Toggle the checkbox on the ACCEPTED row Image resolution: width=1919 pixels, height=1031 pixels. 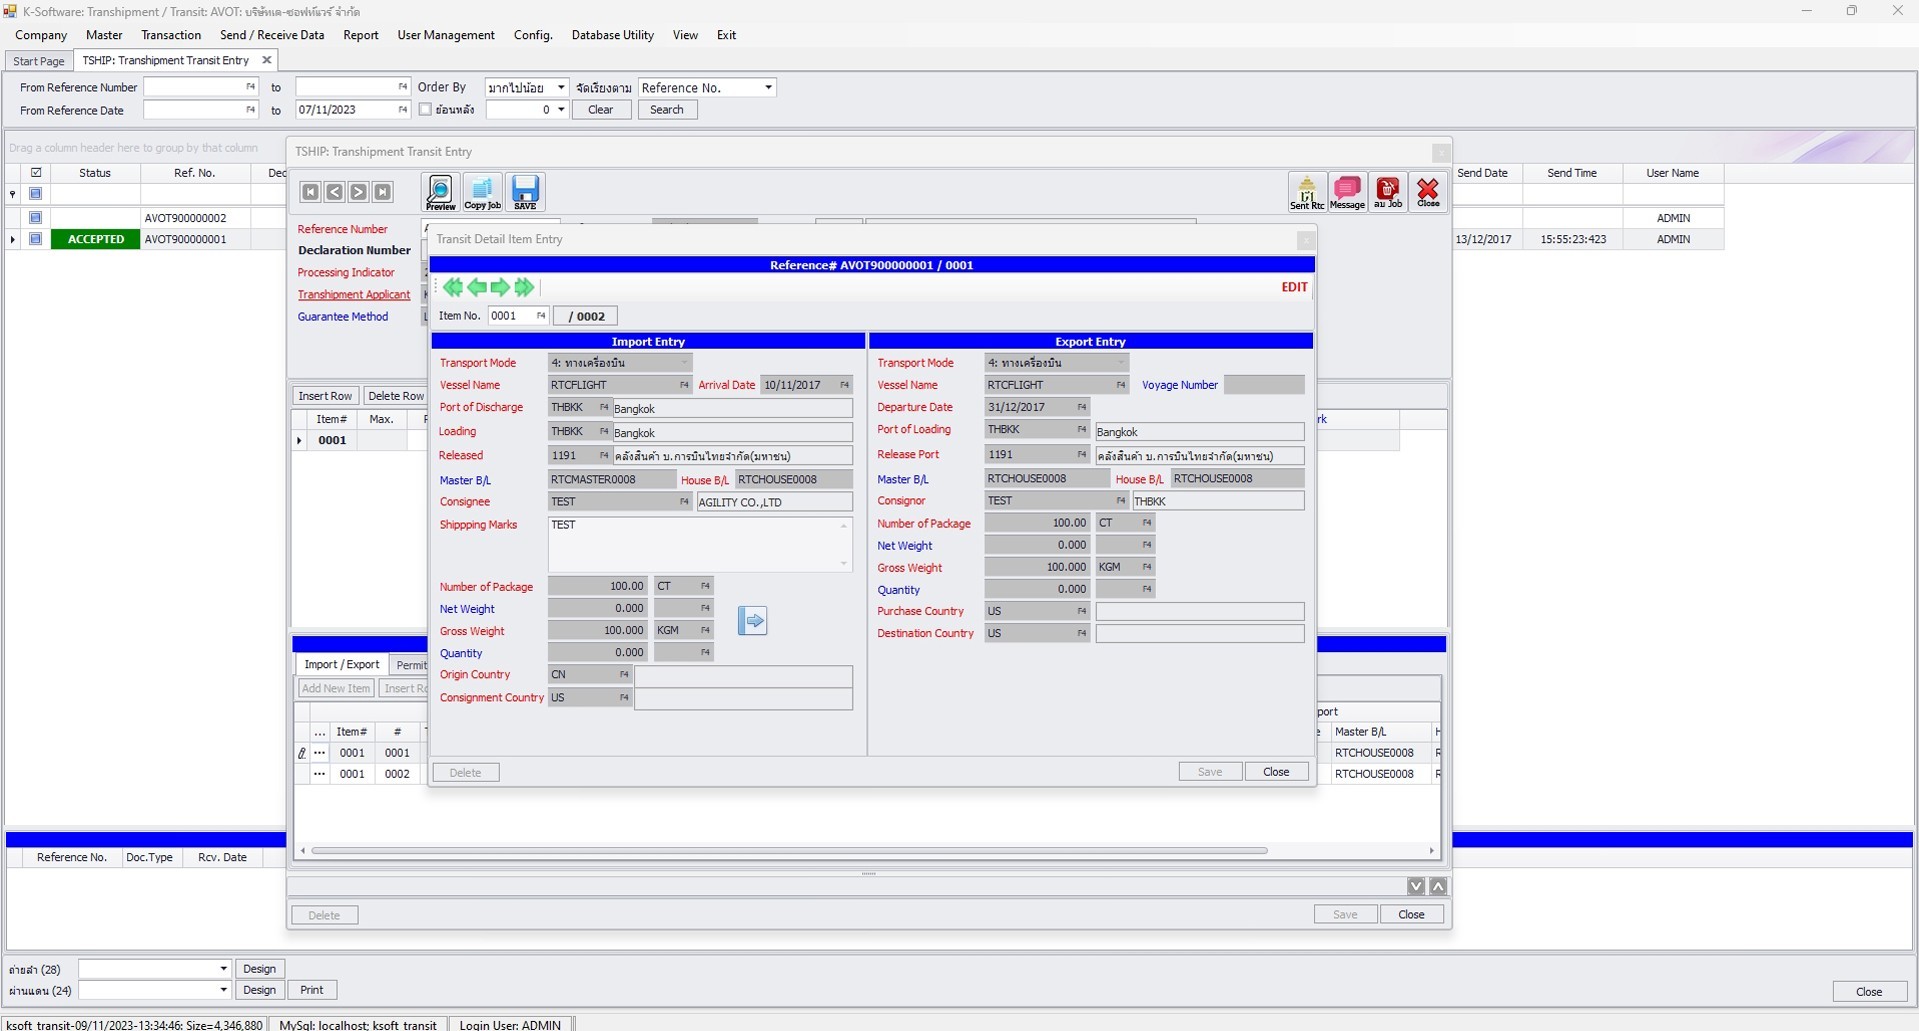pyautogui.click(x=36, y=239)
